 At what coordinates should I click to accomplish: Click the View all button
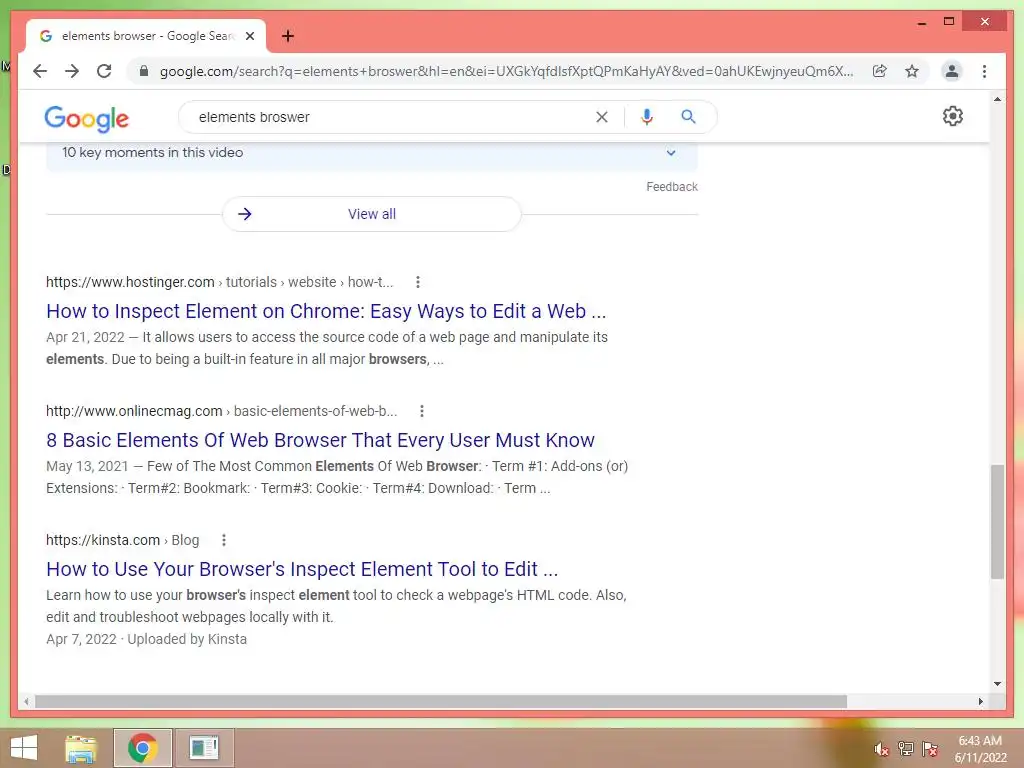pyautogui.click(x=372, y=214)
